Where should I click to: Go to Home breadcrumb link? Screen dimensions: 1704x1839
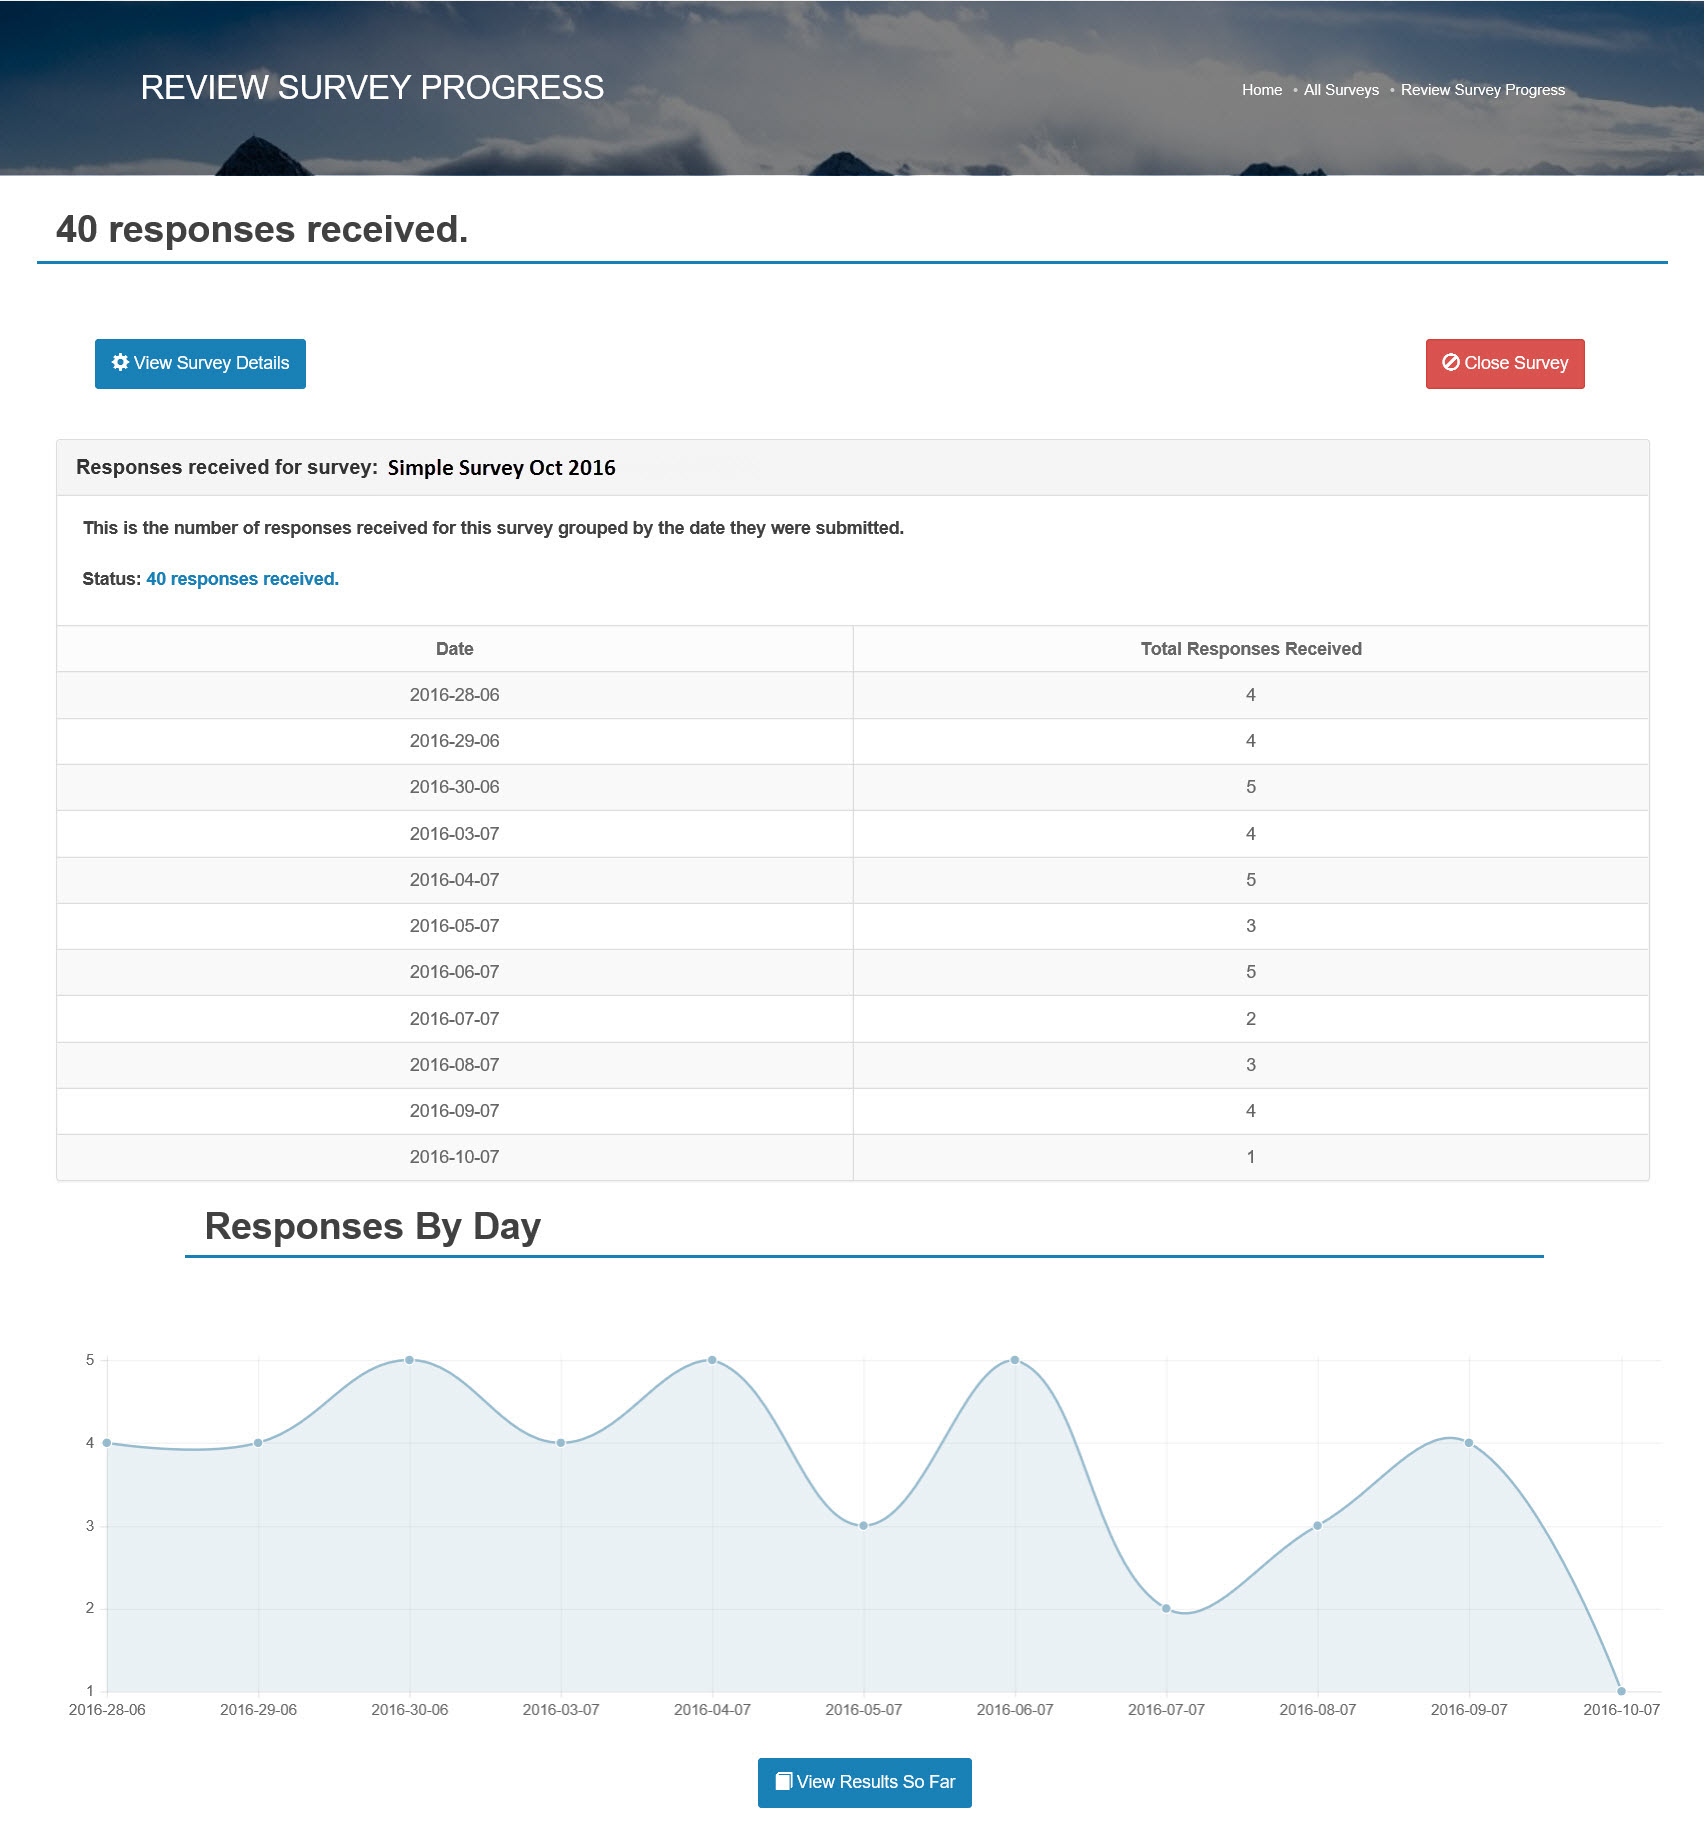1261,90
